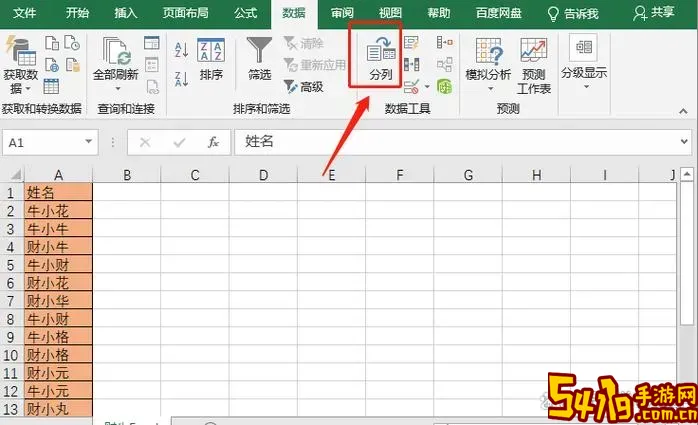Open the Sort (排序) dialog
Screen dimensions: 698x425
pyautogui.click(x=211, y=60)
